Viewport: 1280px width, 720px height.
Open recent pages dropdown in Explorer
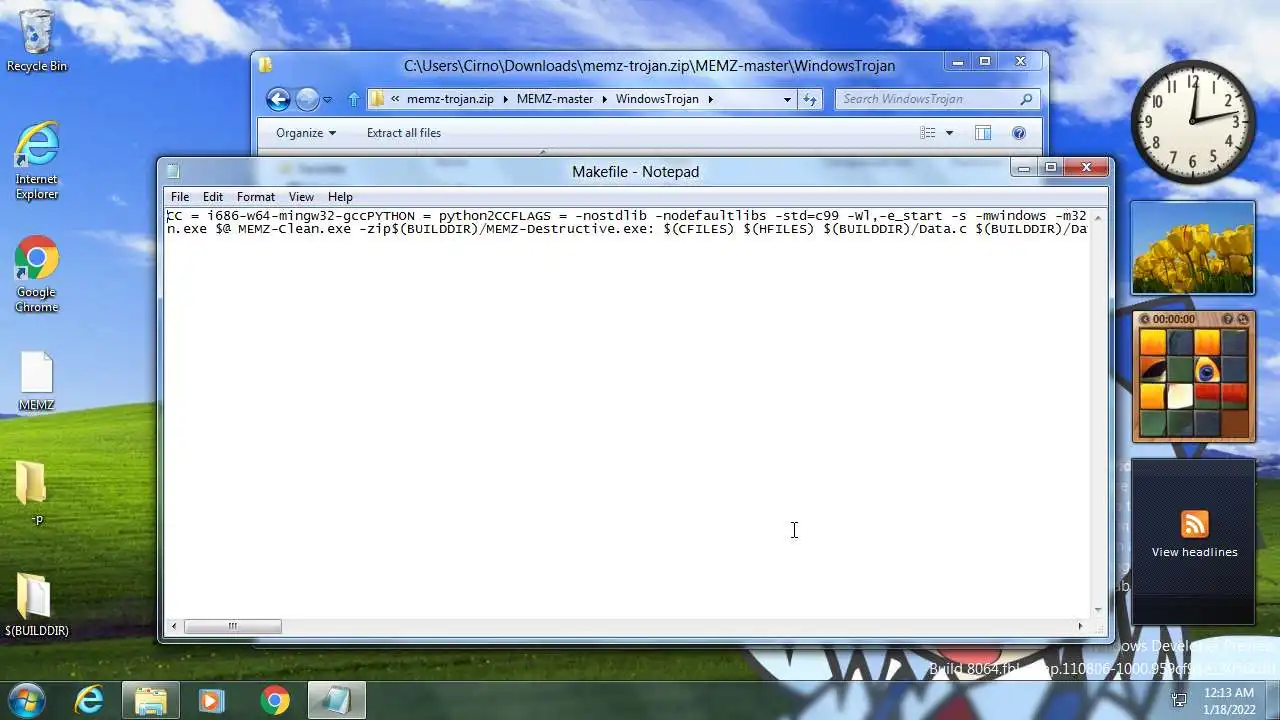click(327, 99)
